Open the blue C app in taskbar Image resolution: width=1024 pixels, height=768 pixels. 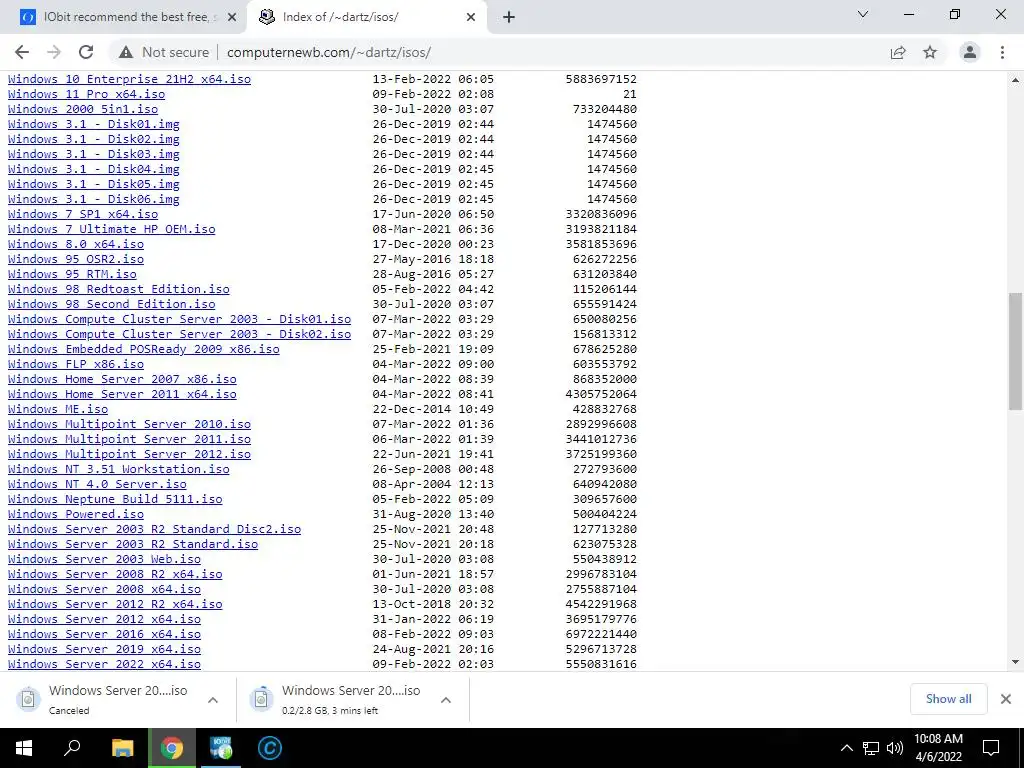(x=270, y=748)
